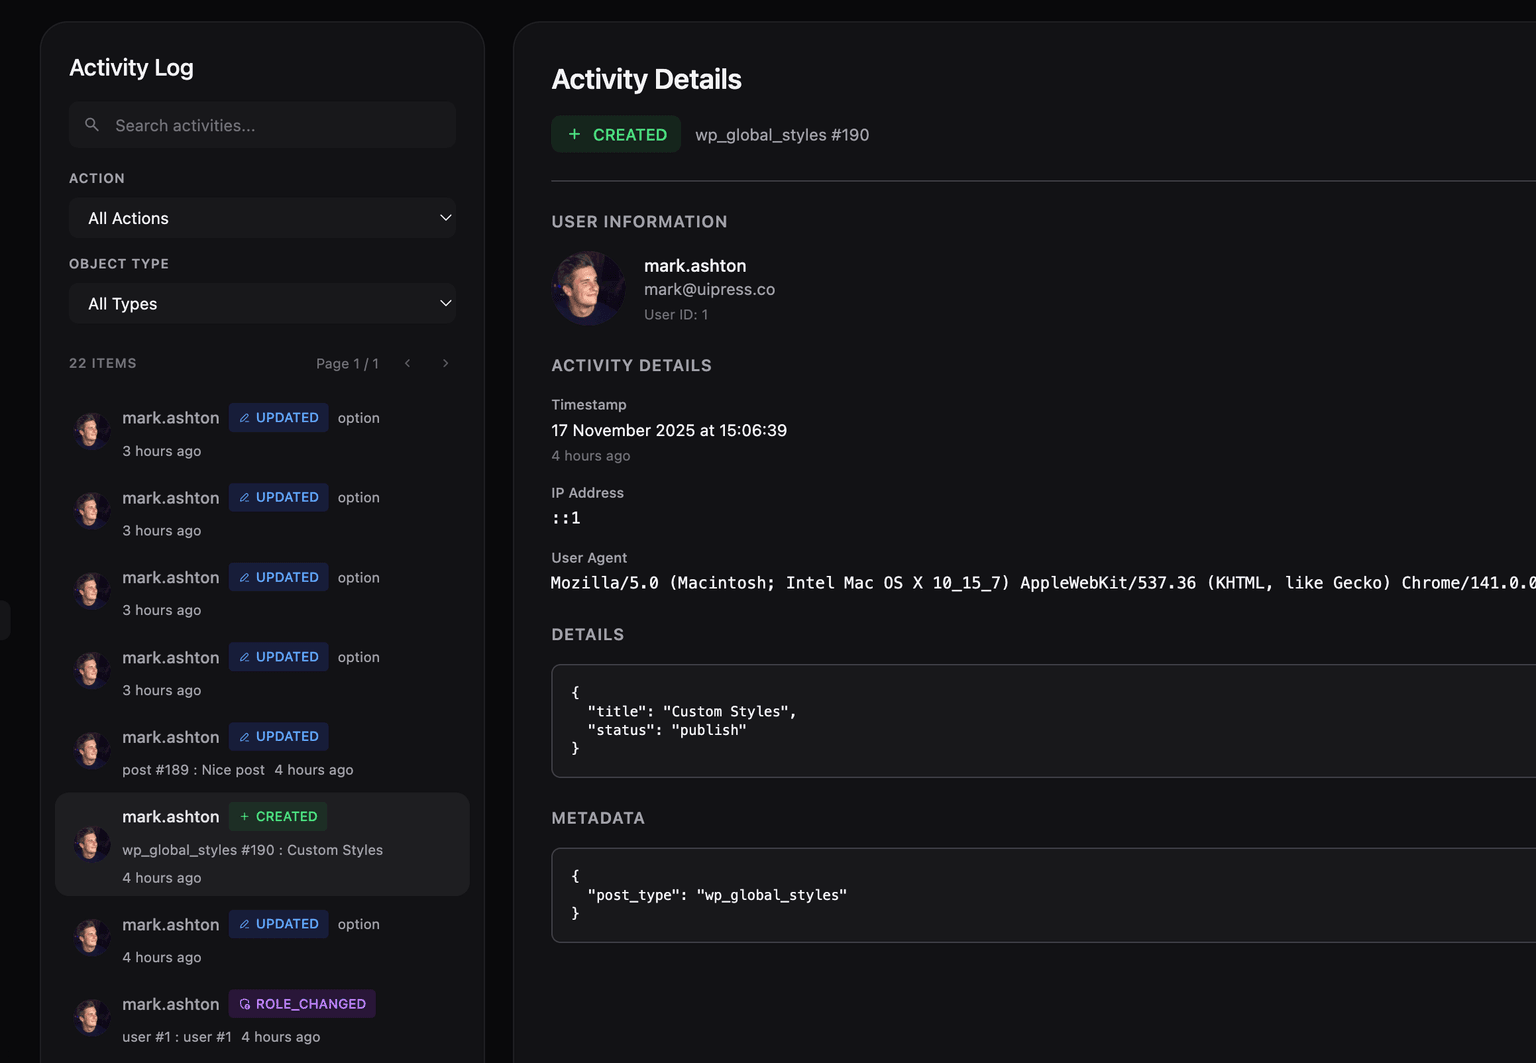Viewport: 1536px width, 1063px height.
Task: Click the search magnifier icon
Action: [91, 124]
